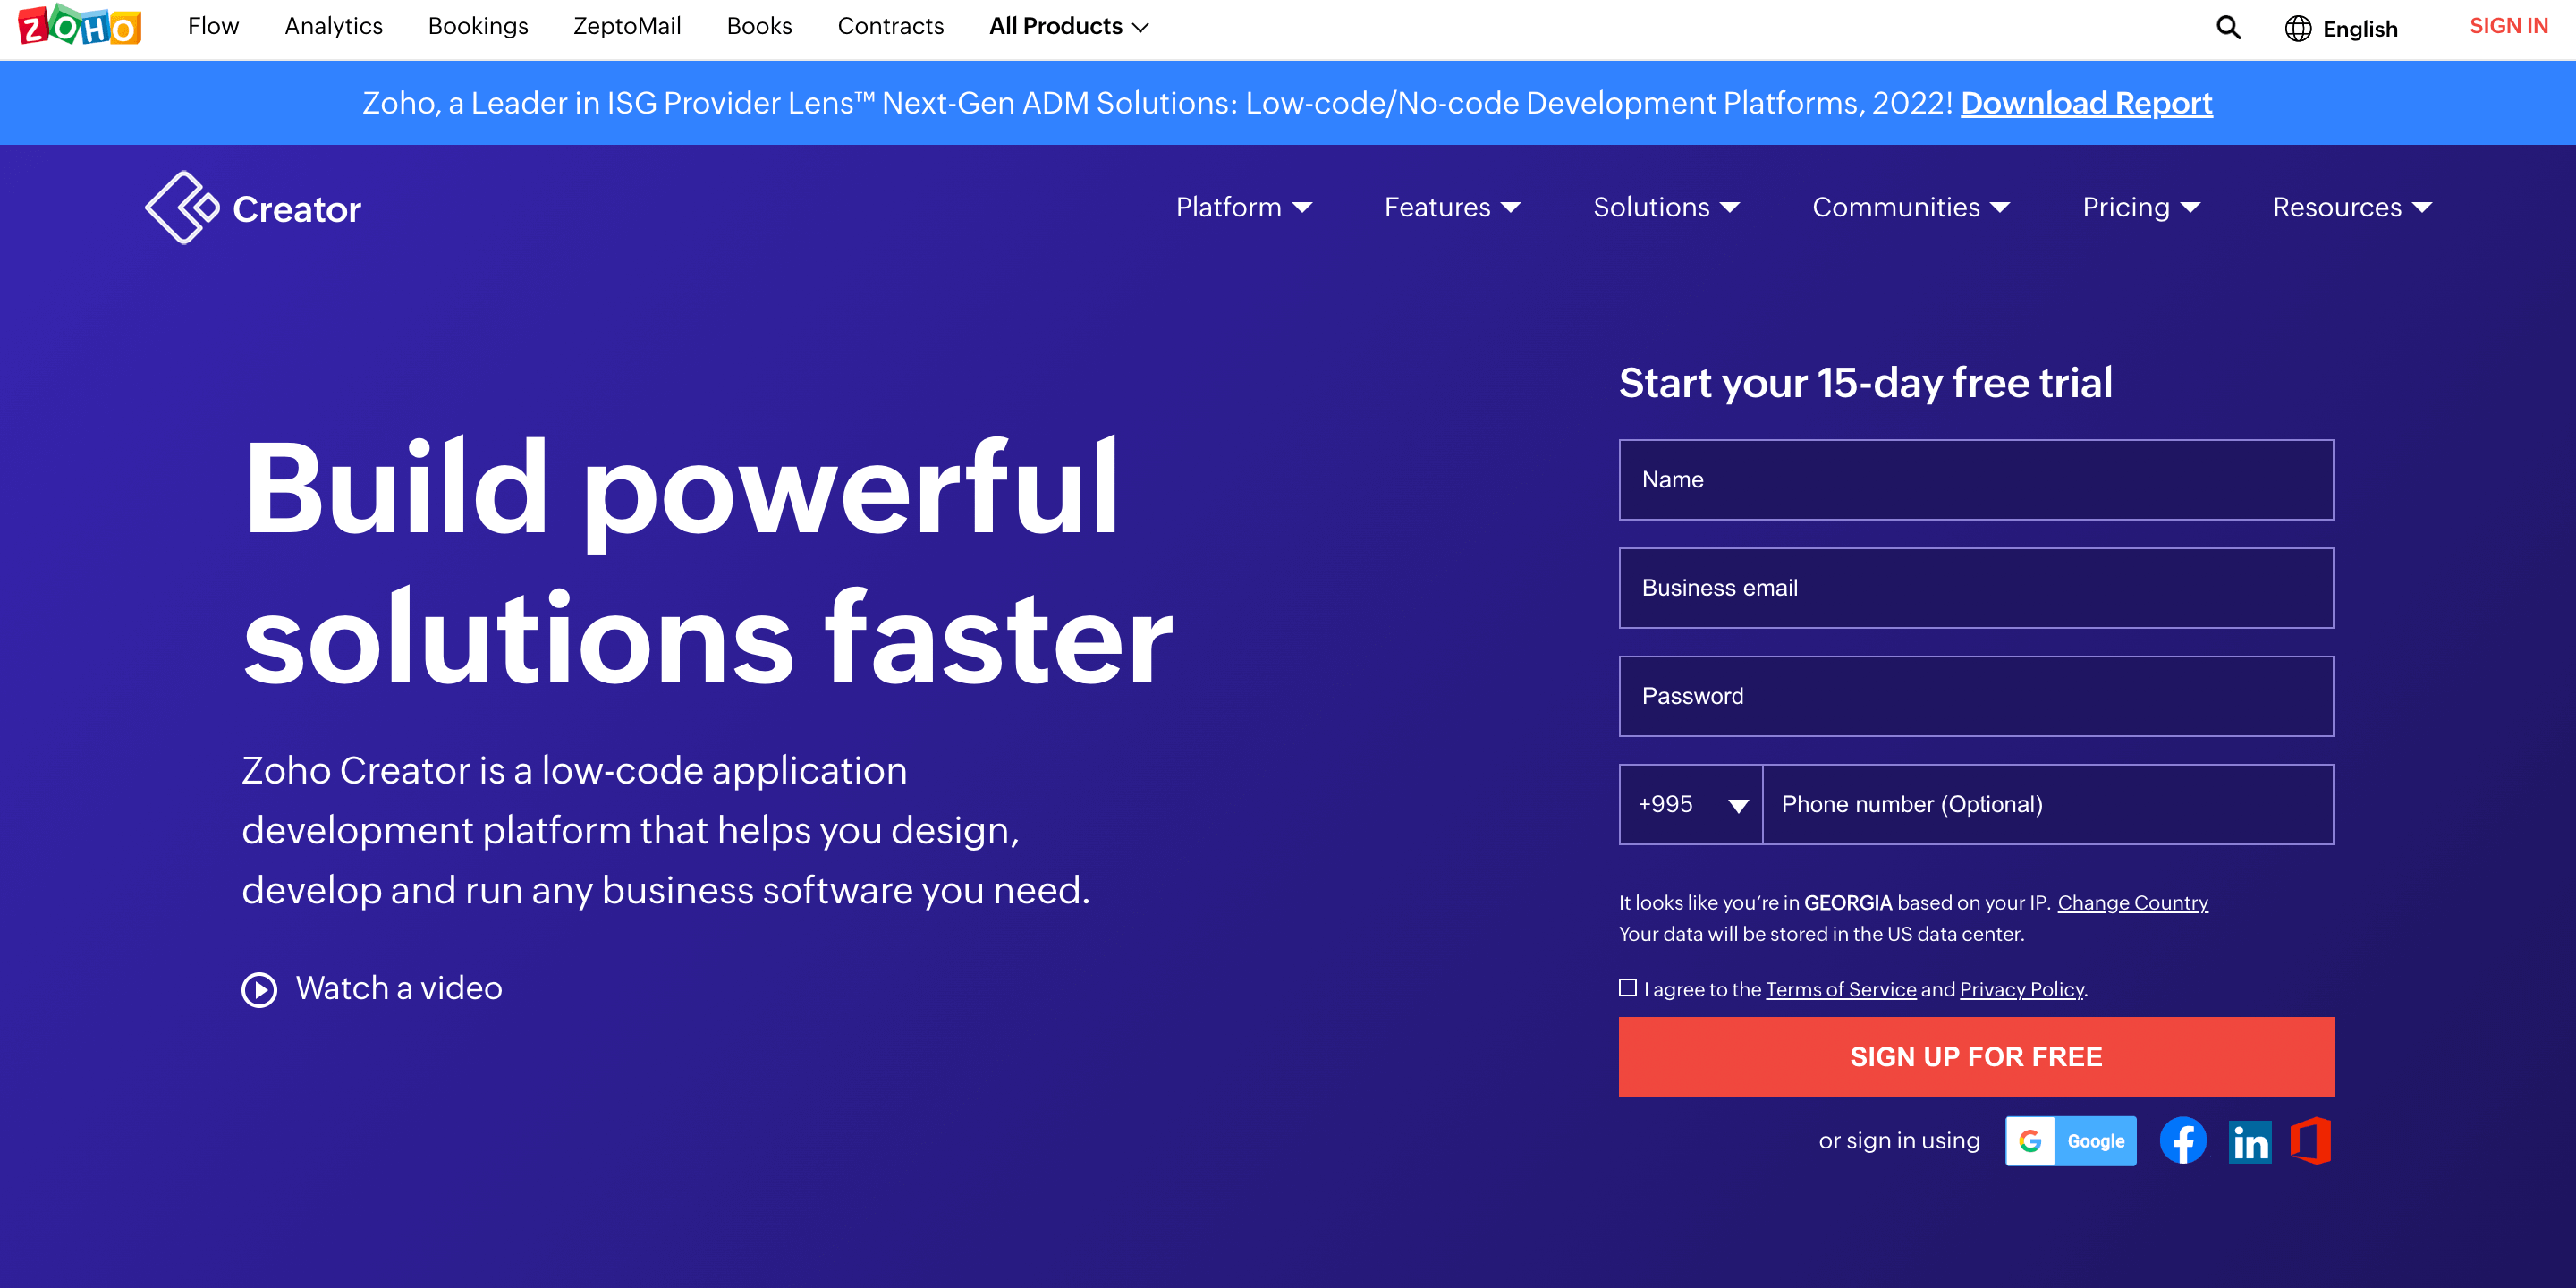
Task: Click the Microsoft Office sign-in icon
Action: (2311, 1140)
